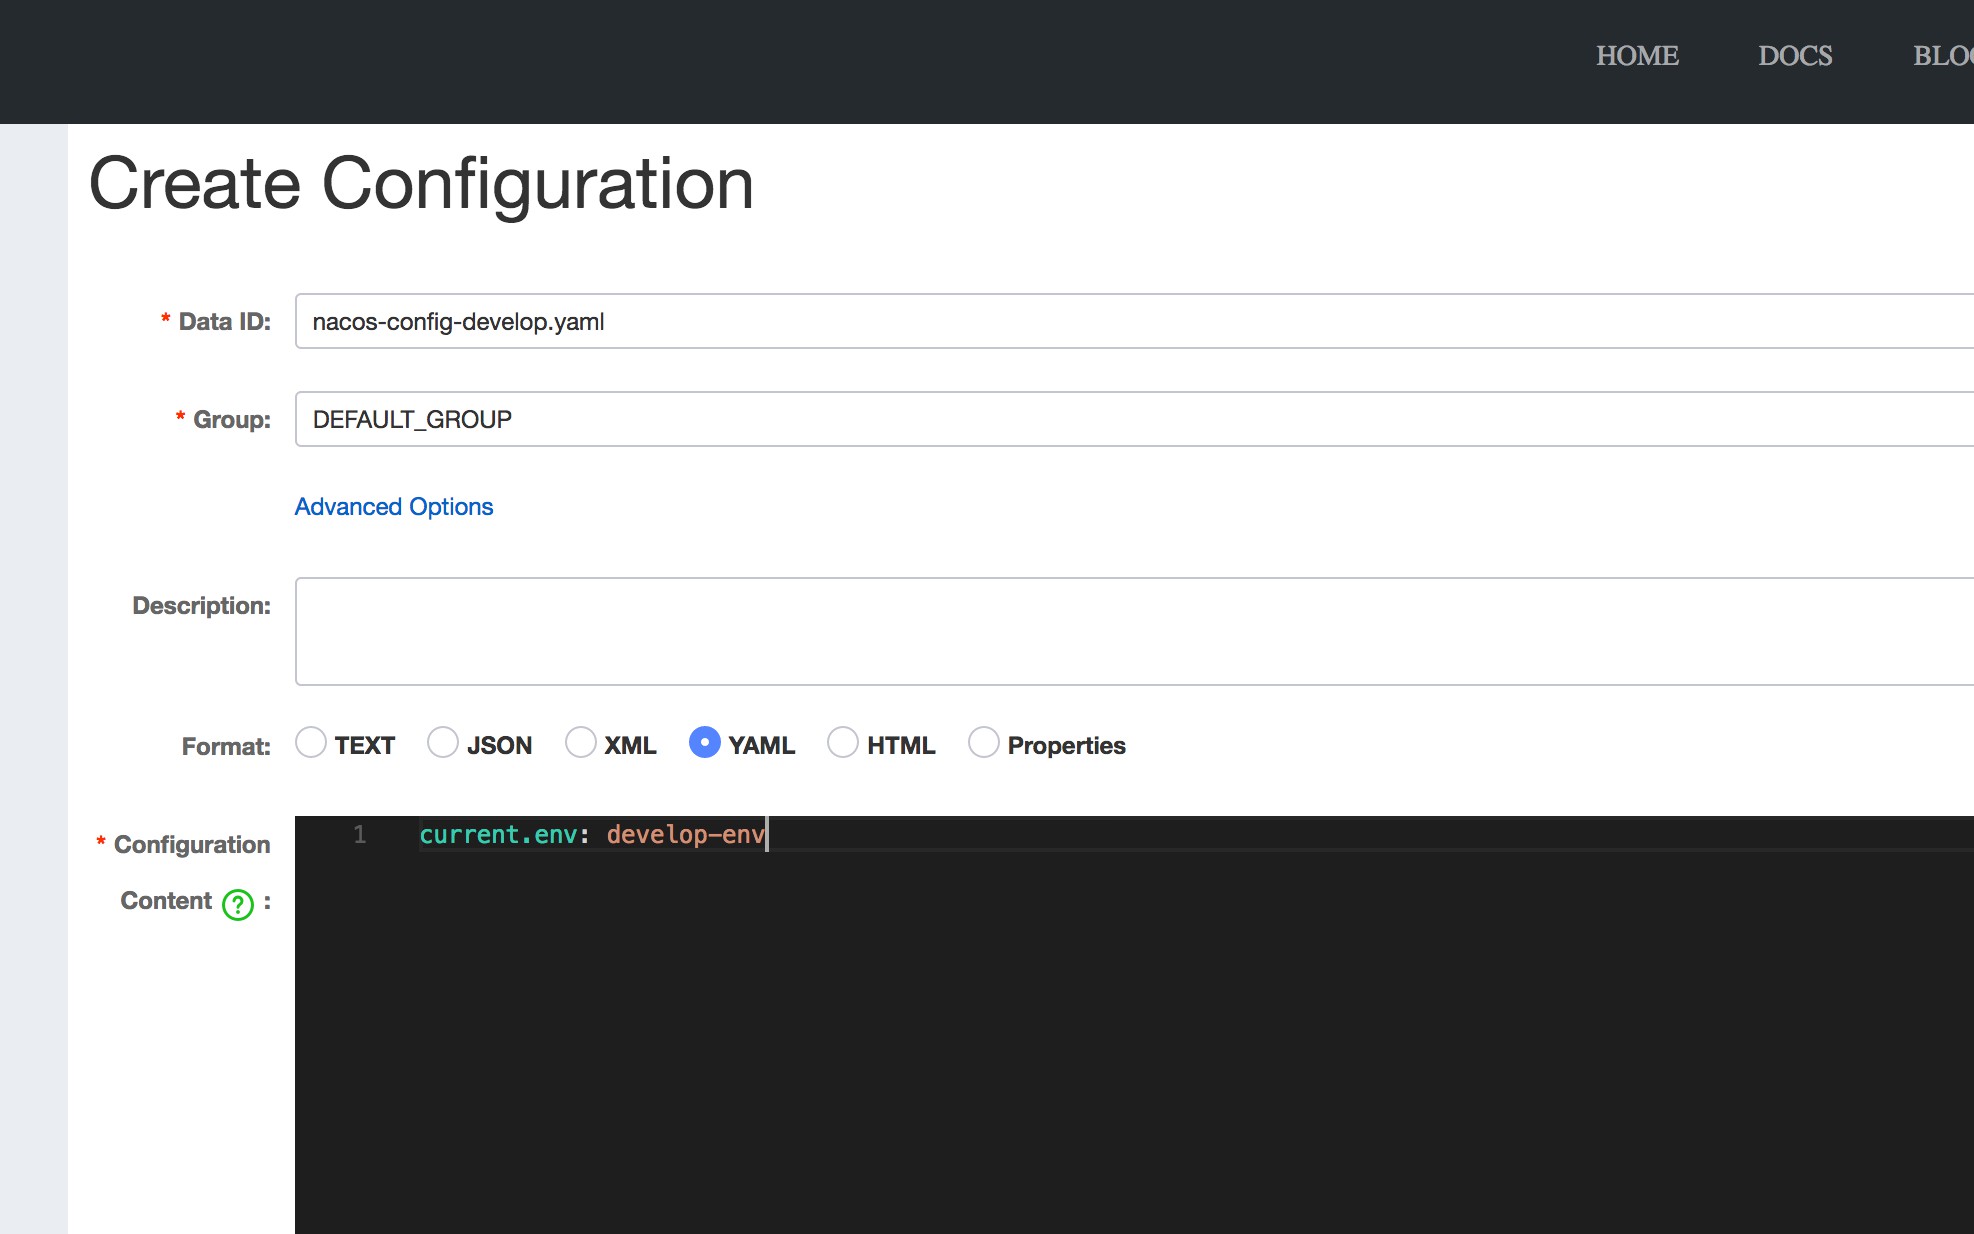The height and width of the screenshot is (1234, 1974).
Task: Click the Create Configuration heading
Action: 421,185
